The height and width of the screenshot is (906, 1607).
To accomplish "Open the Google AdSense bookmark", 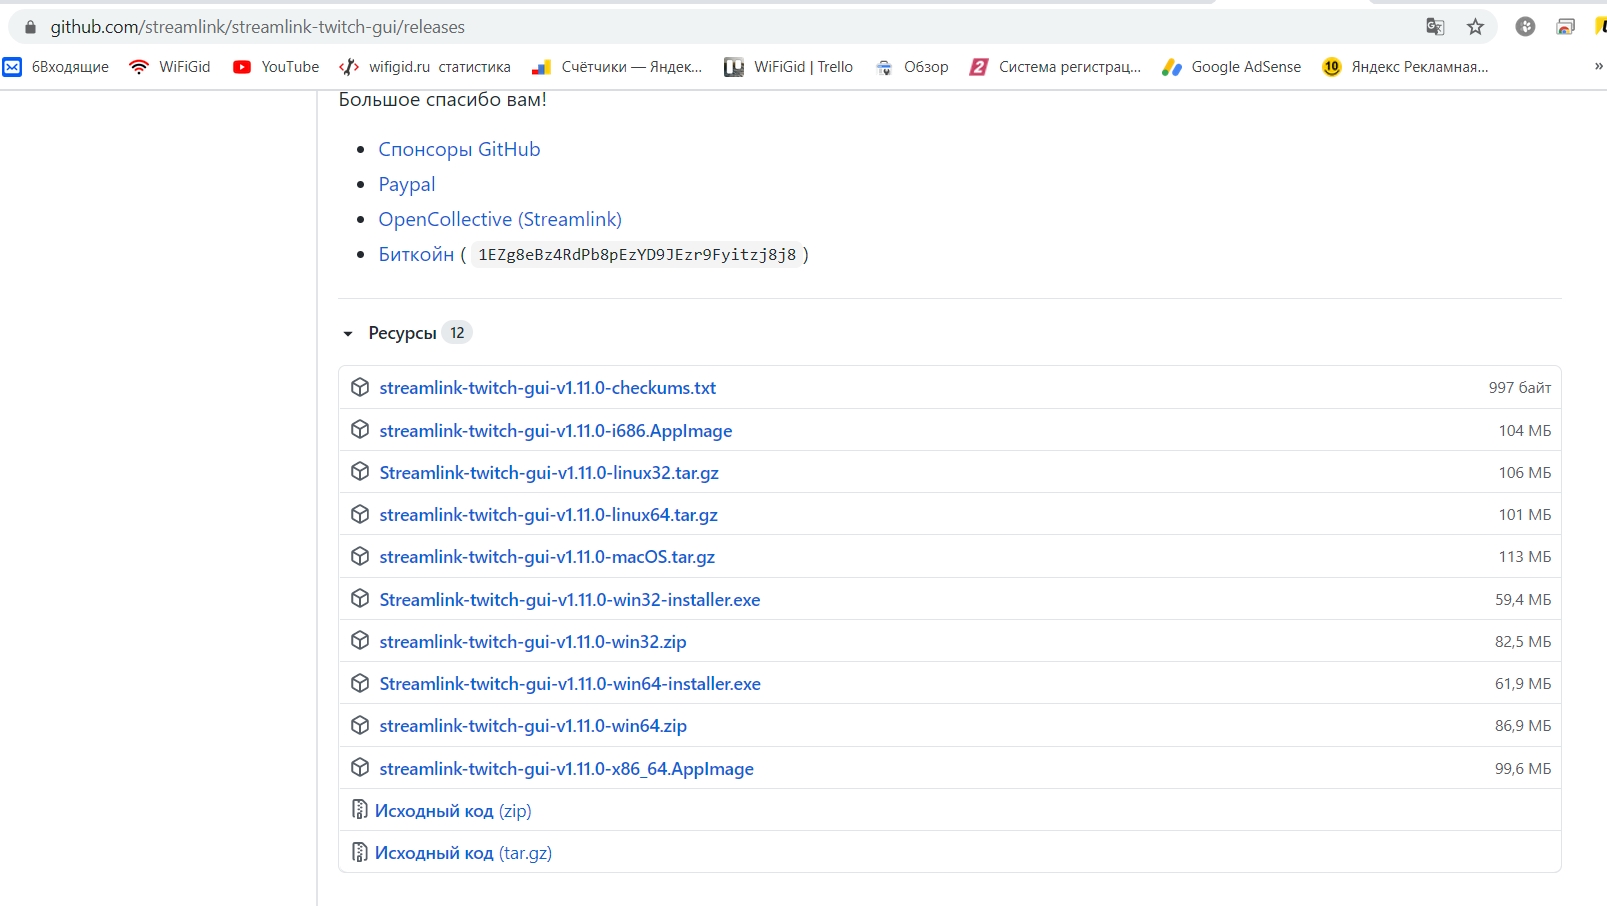I will 1232,67.
